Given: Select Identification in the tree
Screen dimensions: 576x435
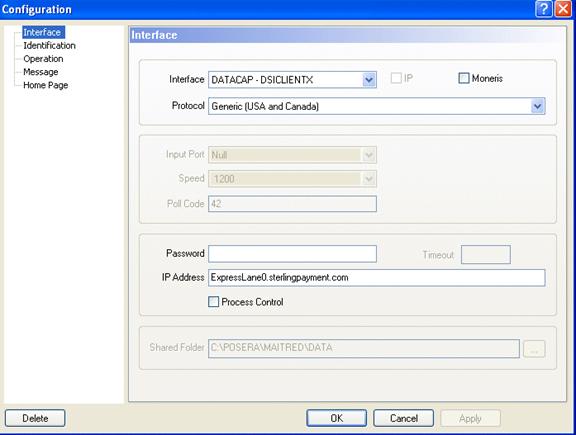Looking at the screenshot, I should (x=49, y=46).
